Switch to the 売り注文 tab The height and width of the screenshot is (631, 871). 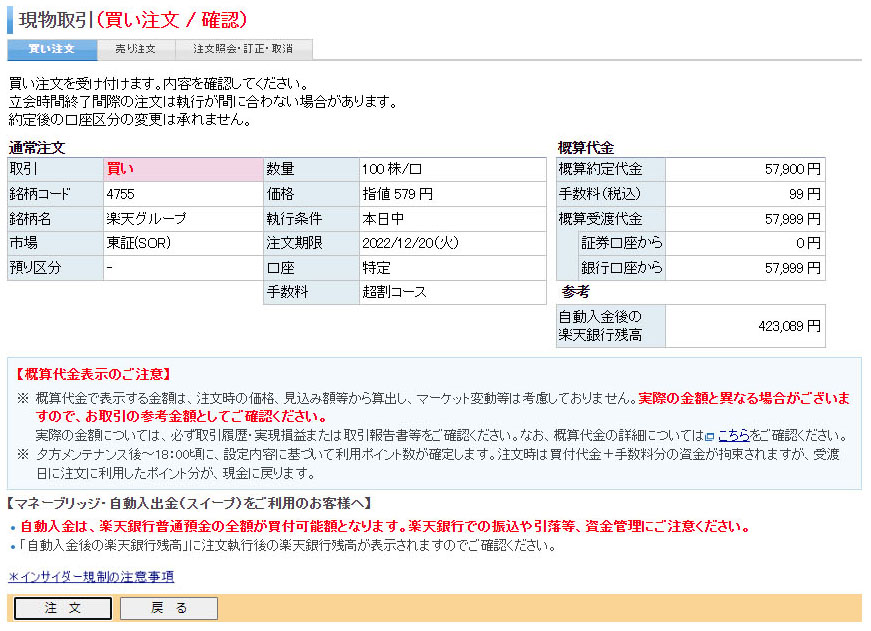[136, 49]
